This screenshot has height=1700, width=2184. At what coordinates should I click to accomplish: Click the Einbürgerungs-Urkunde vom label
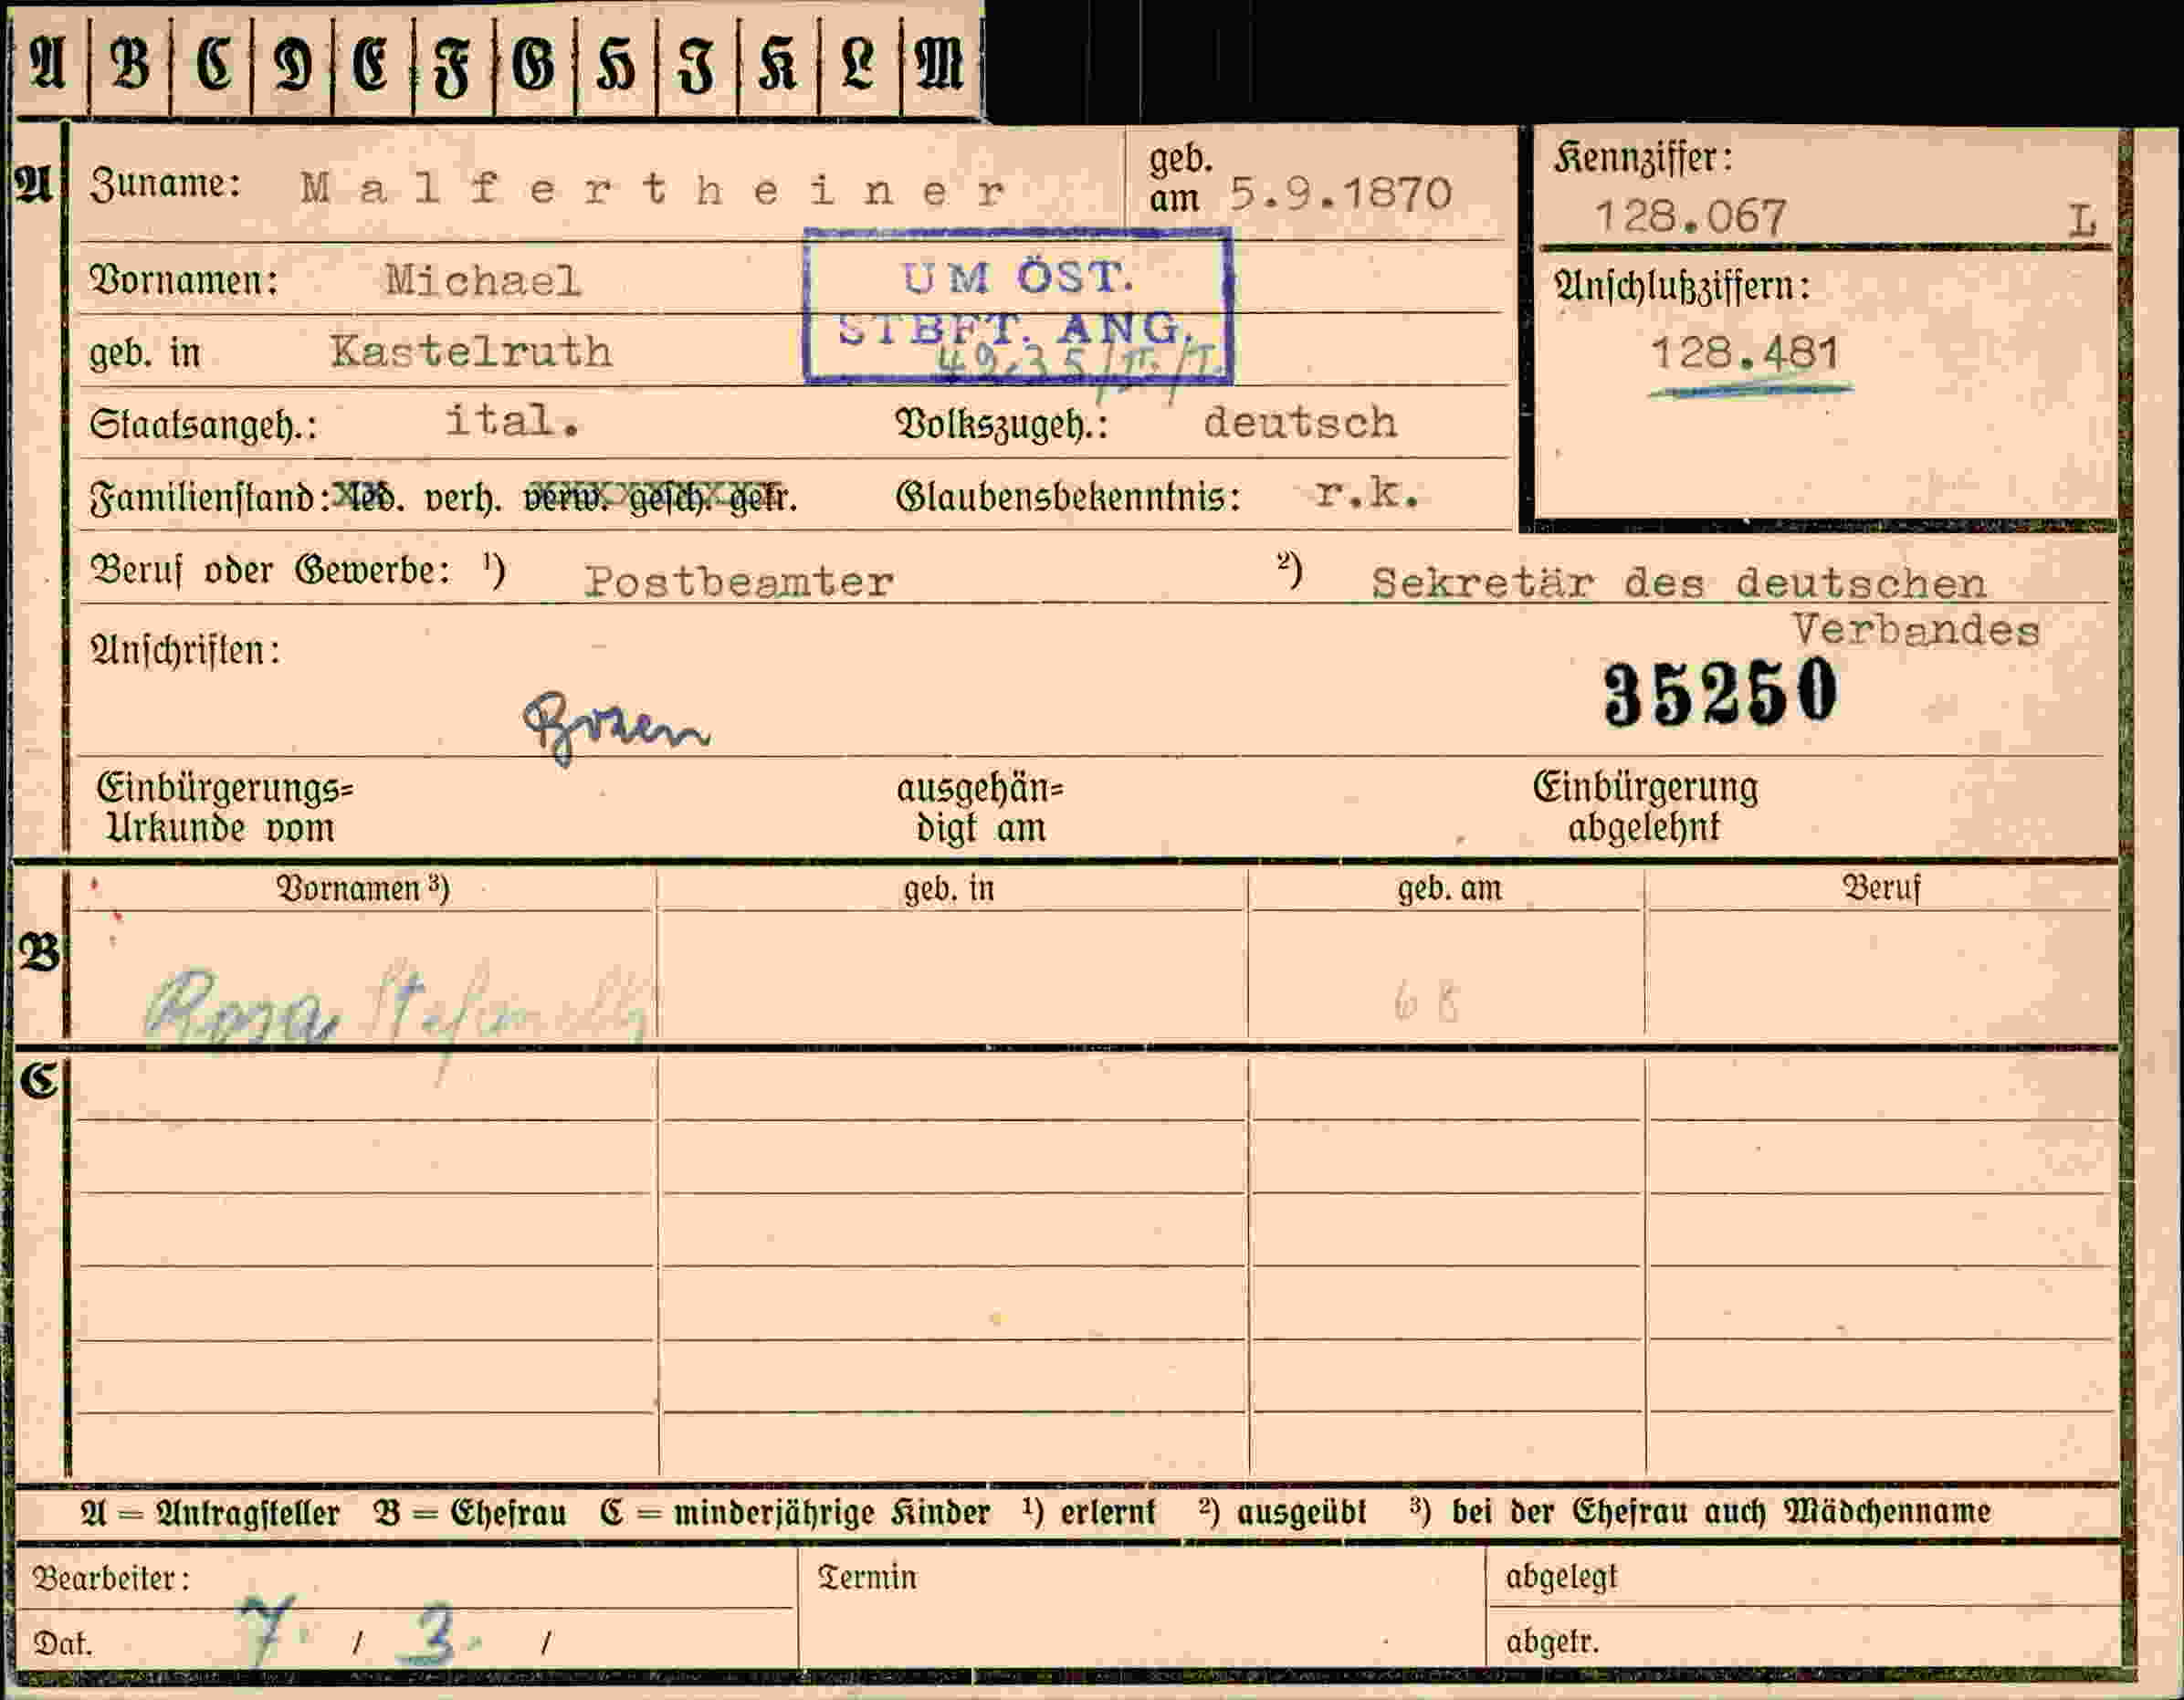(224, 808)
